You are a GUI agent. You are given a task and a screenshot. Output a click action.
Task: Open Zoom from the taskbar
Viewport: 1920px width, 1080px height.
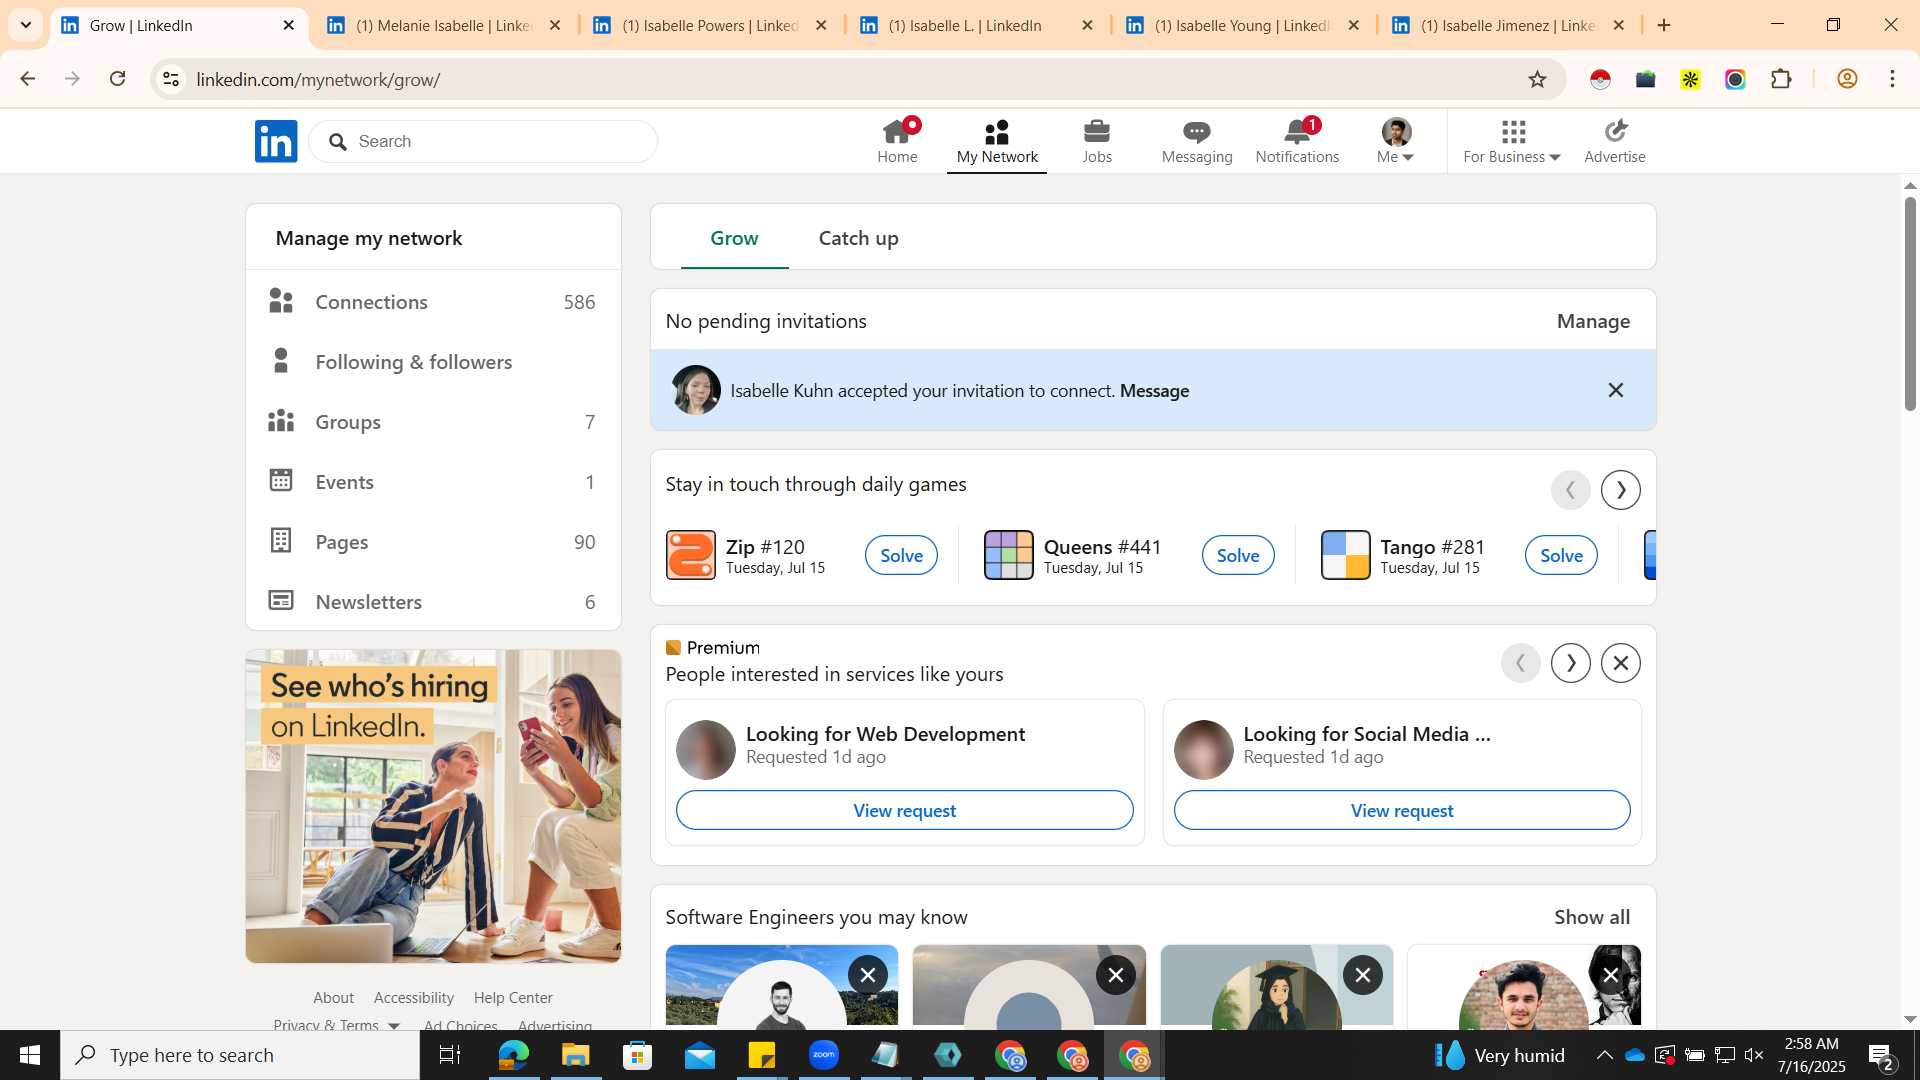824,1055
